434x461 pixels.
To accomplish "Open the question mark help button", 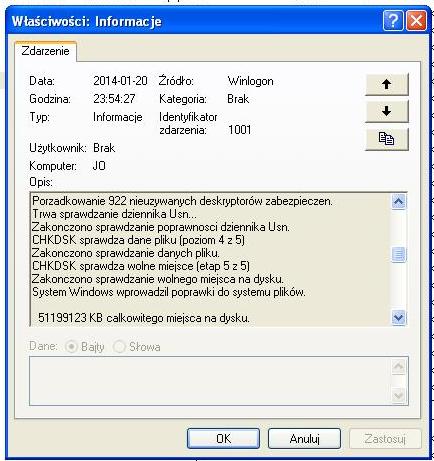I will 393,21.
